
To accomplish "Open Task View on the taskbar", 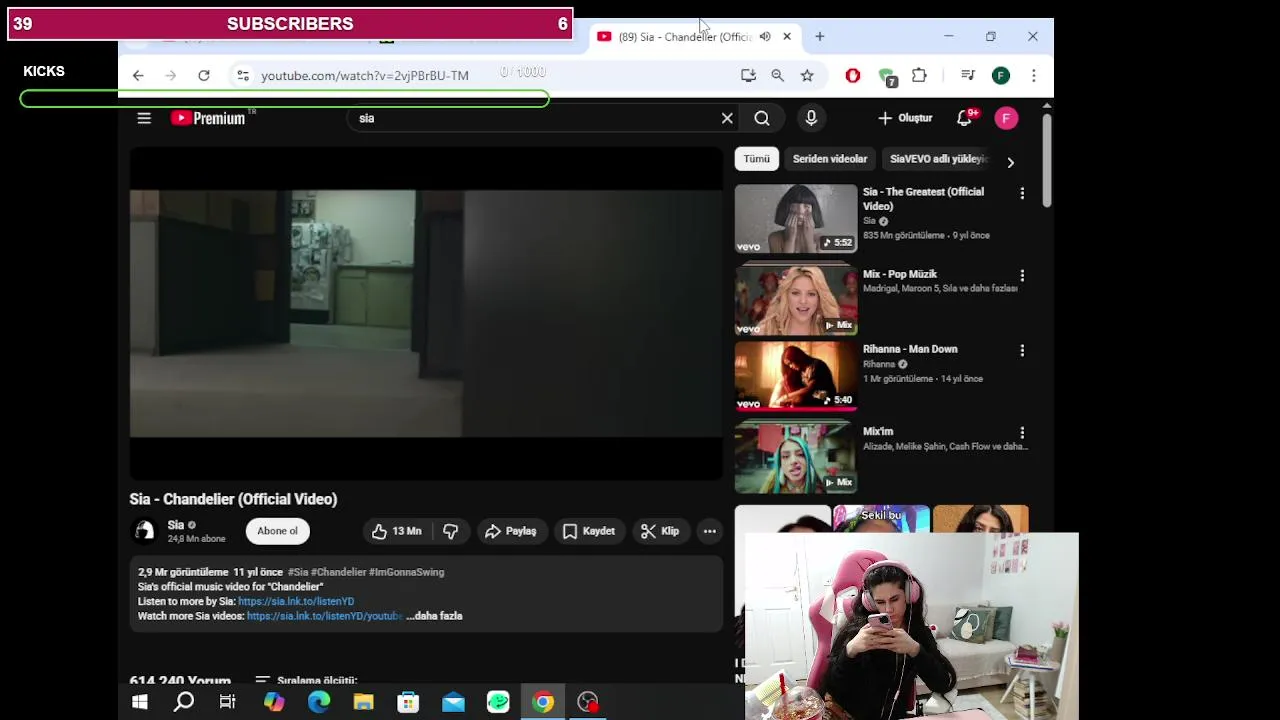I will pos(228,702).
